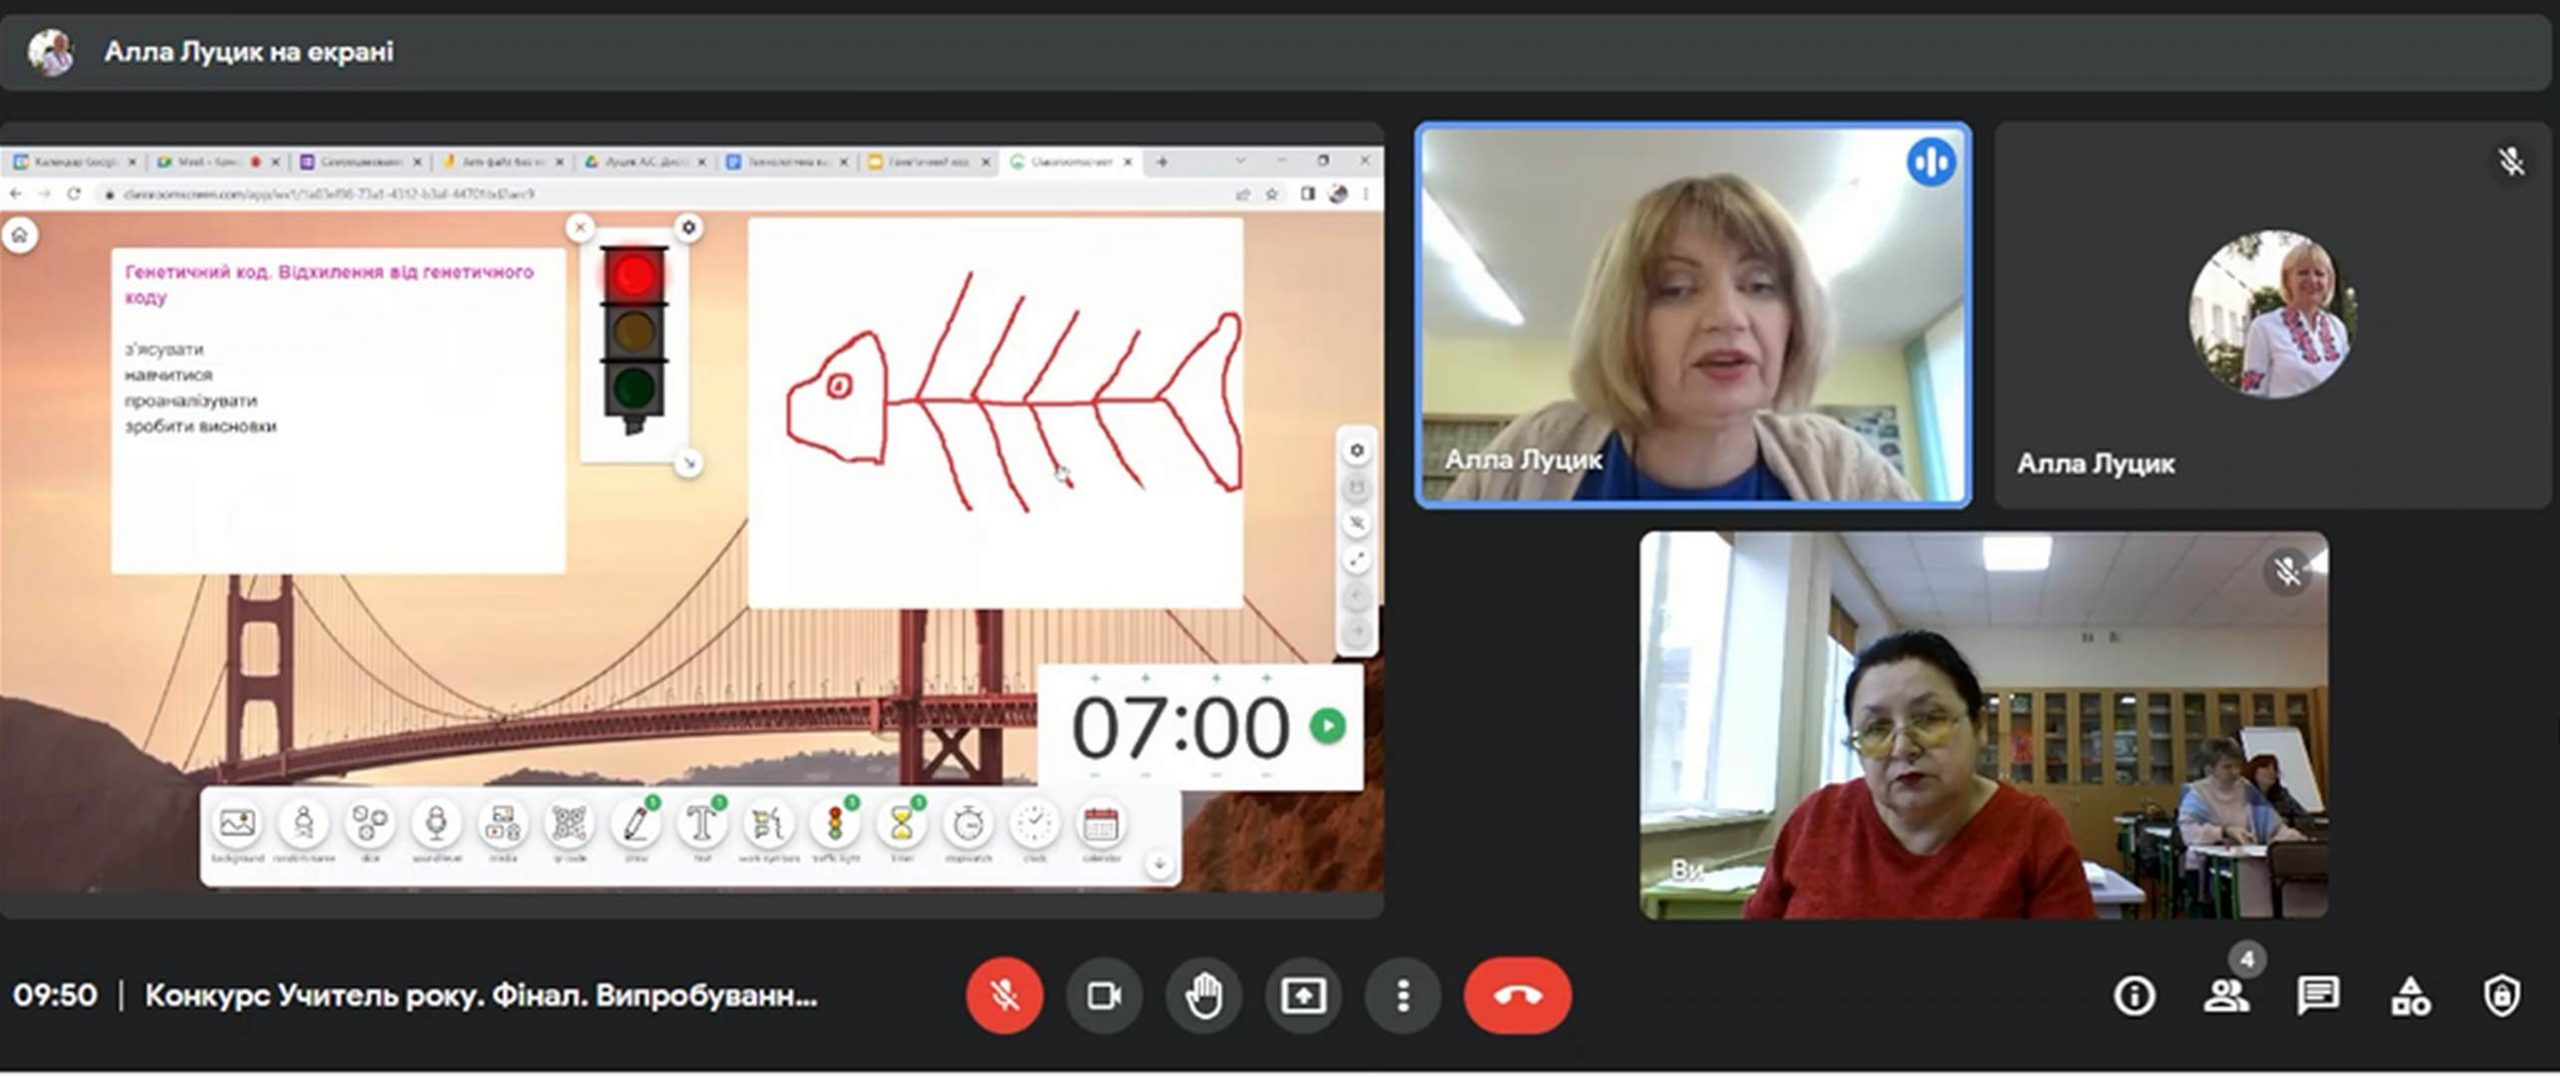Open more options three-dot menu
Viewport: 2560px width, 1076px height.
pyautogui.click(x=1403, y=996)
